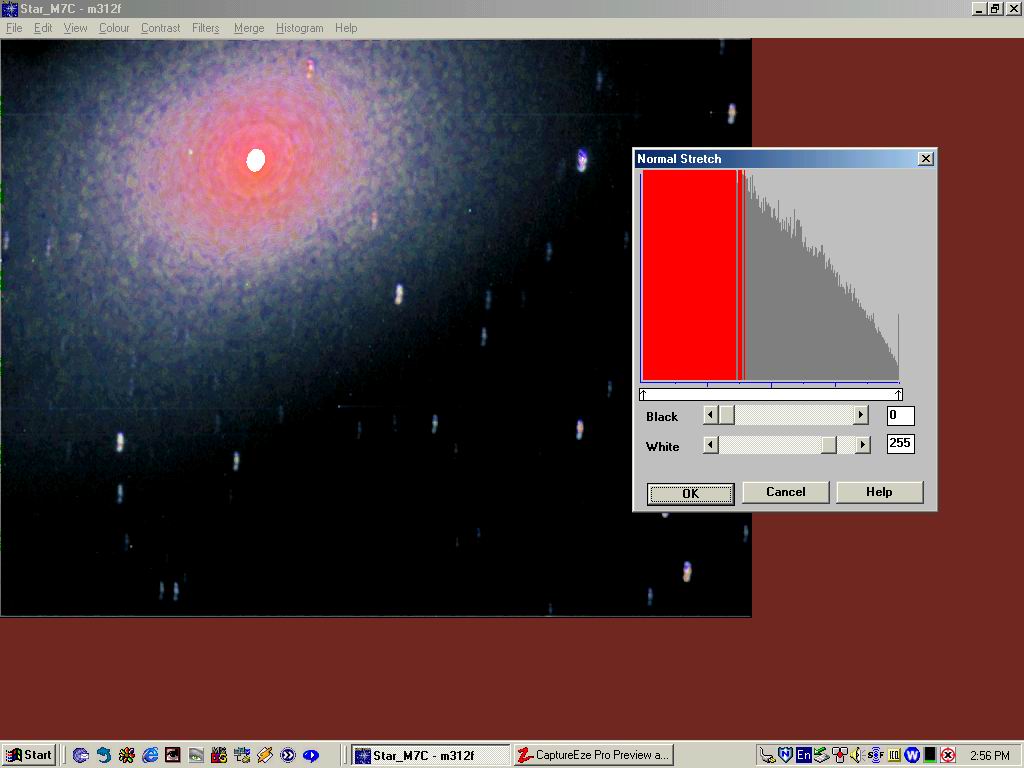Open the Colour menu
Image resolution: width=1024 pixels, height=768 pixels.
pos(114,28)
